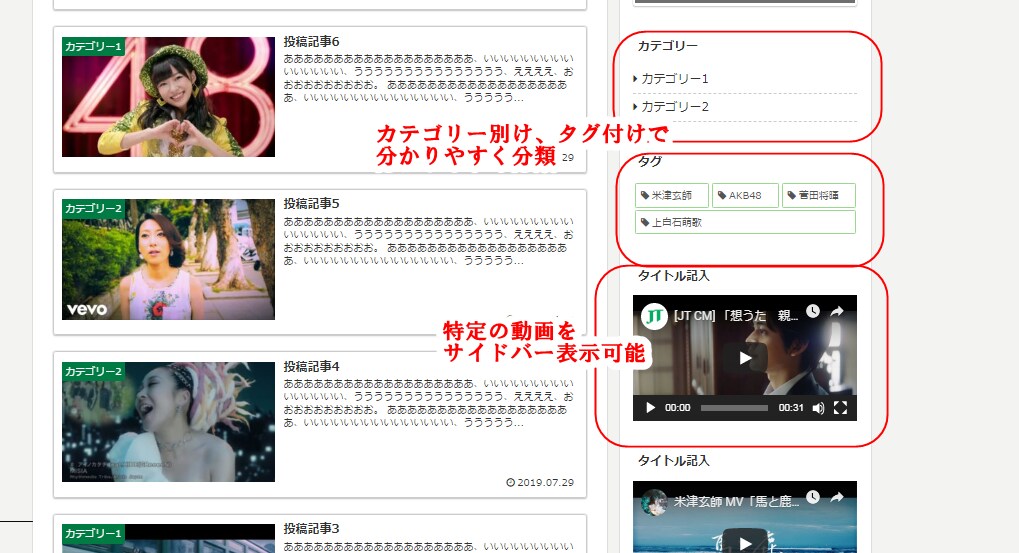Click the 投稿記事5 excerpt text

coord(429,241)
